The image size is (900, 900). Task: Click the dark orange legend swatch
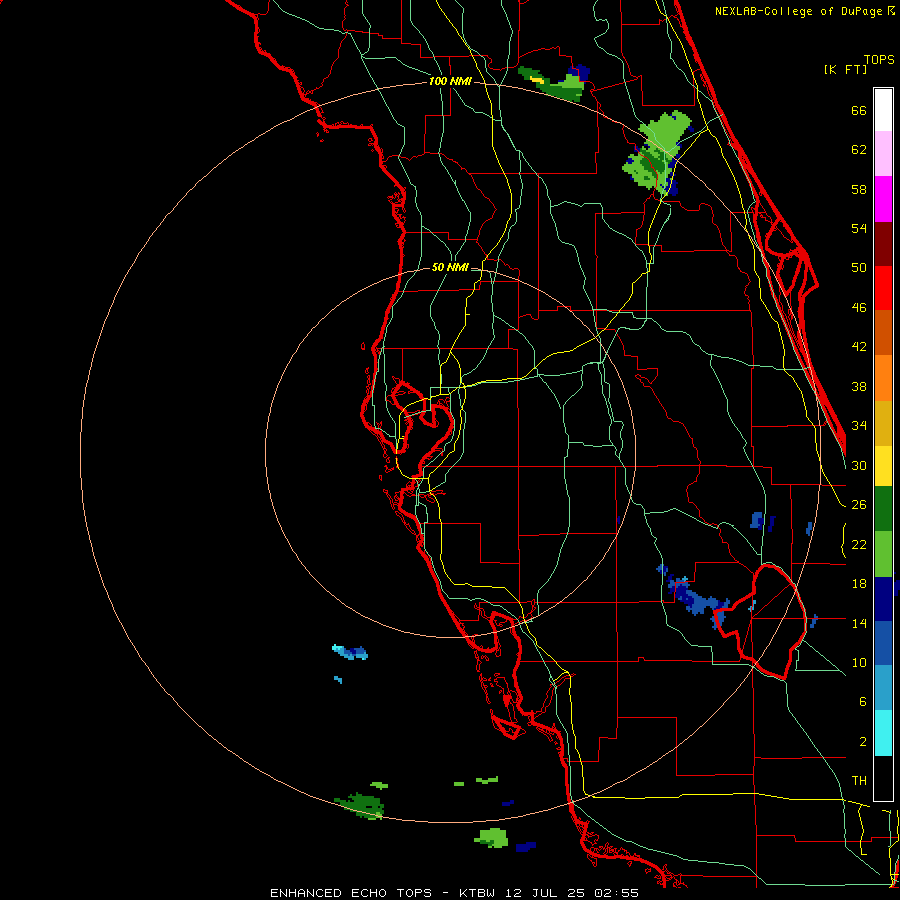click(883, 333)
